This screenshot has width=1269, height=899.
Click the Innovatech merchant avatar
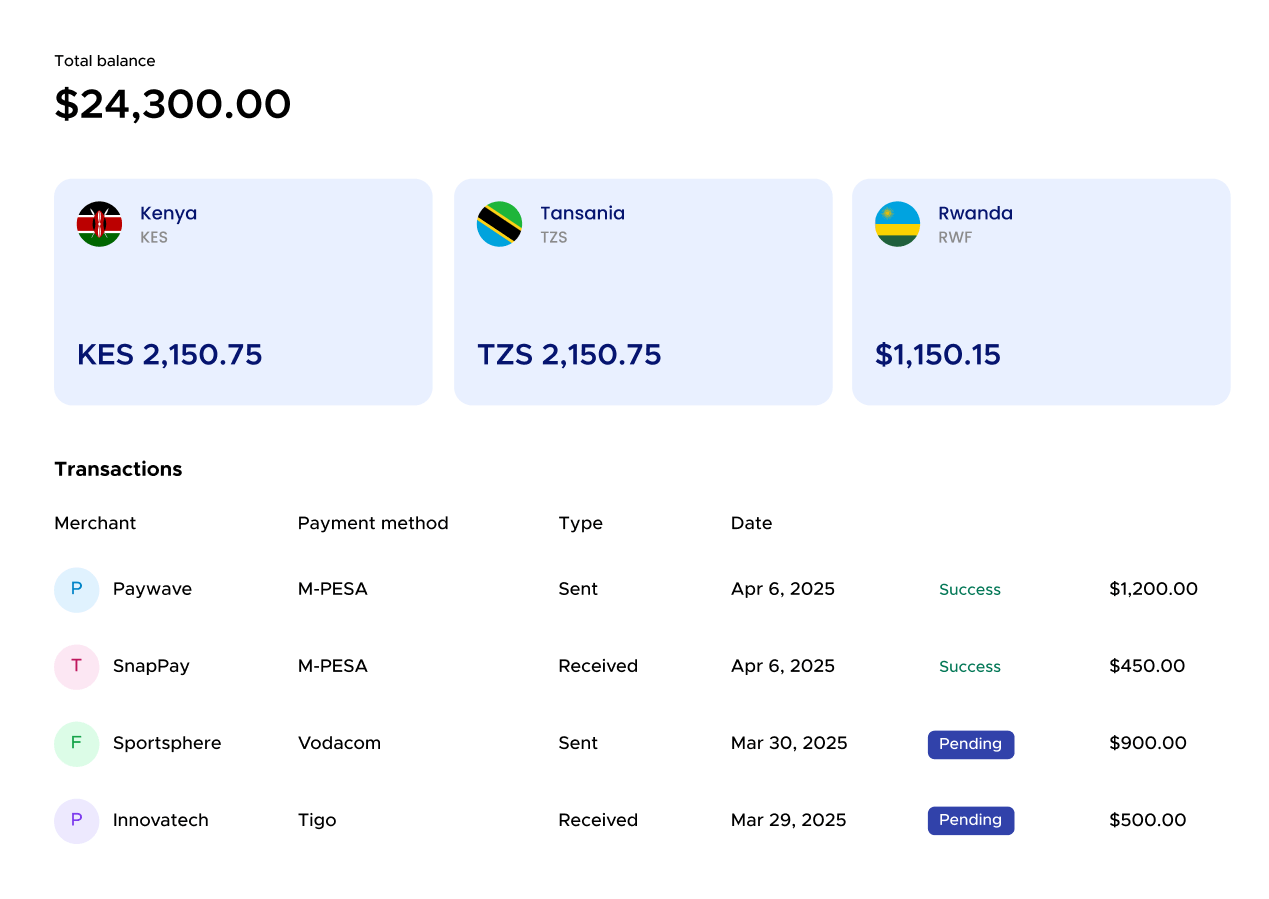coord(76,820)
